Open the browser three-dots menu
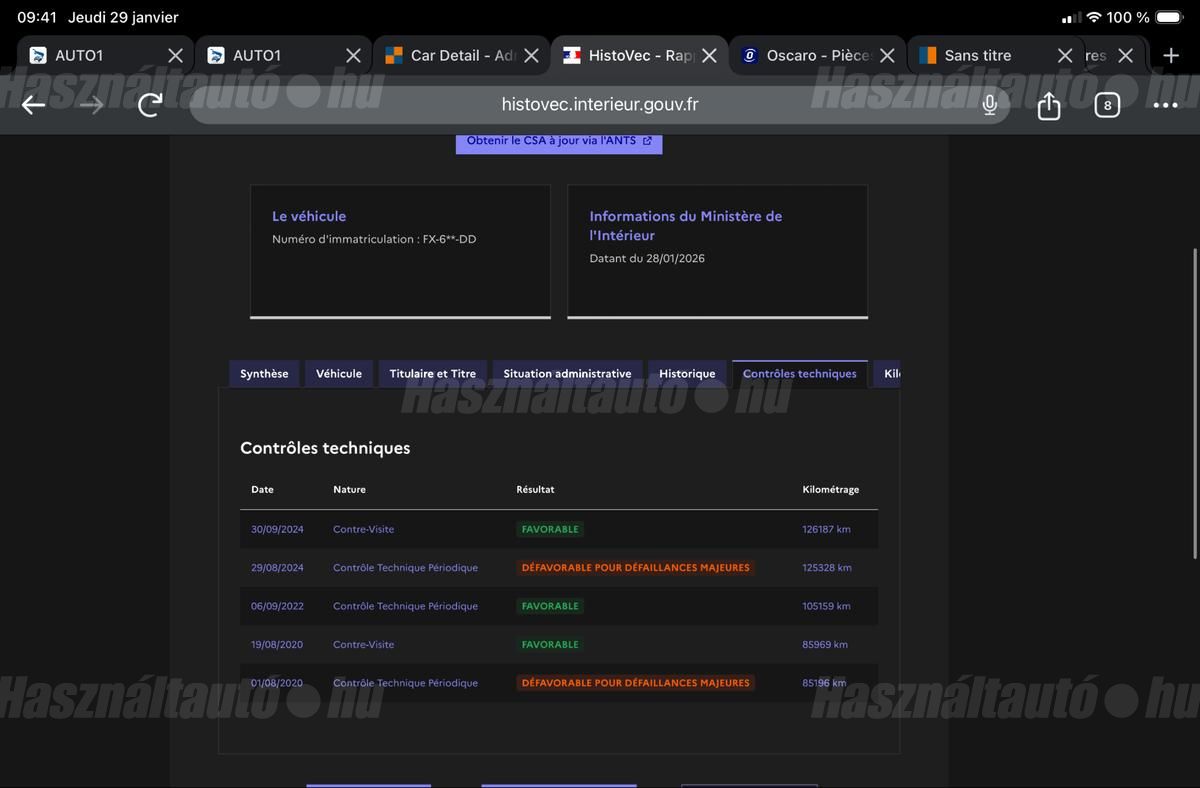Image resolution: width=1200 pixels, height=788 pixels. [x=1165, y=105]
